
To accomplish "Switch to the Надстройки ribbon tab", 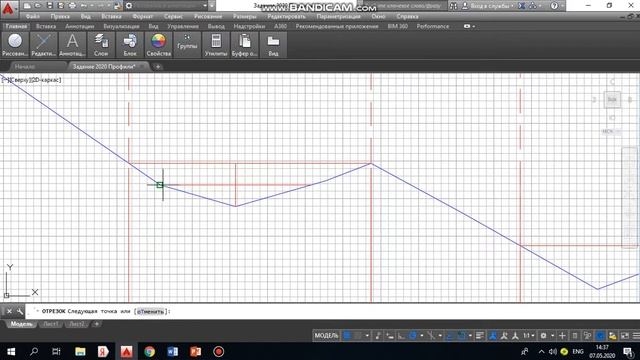I will [249, 26].
